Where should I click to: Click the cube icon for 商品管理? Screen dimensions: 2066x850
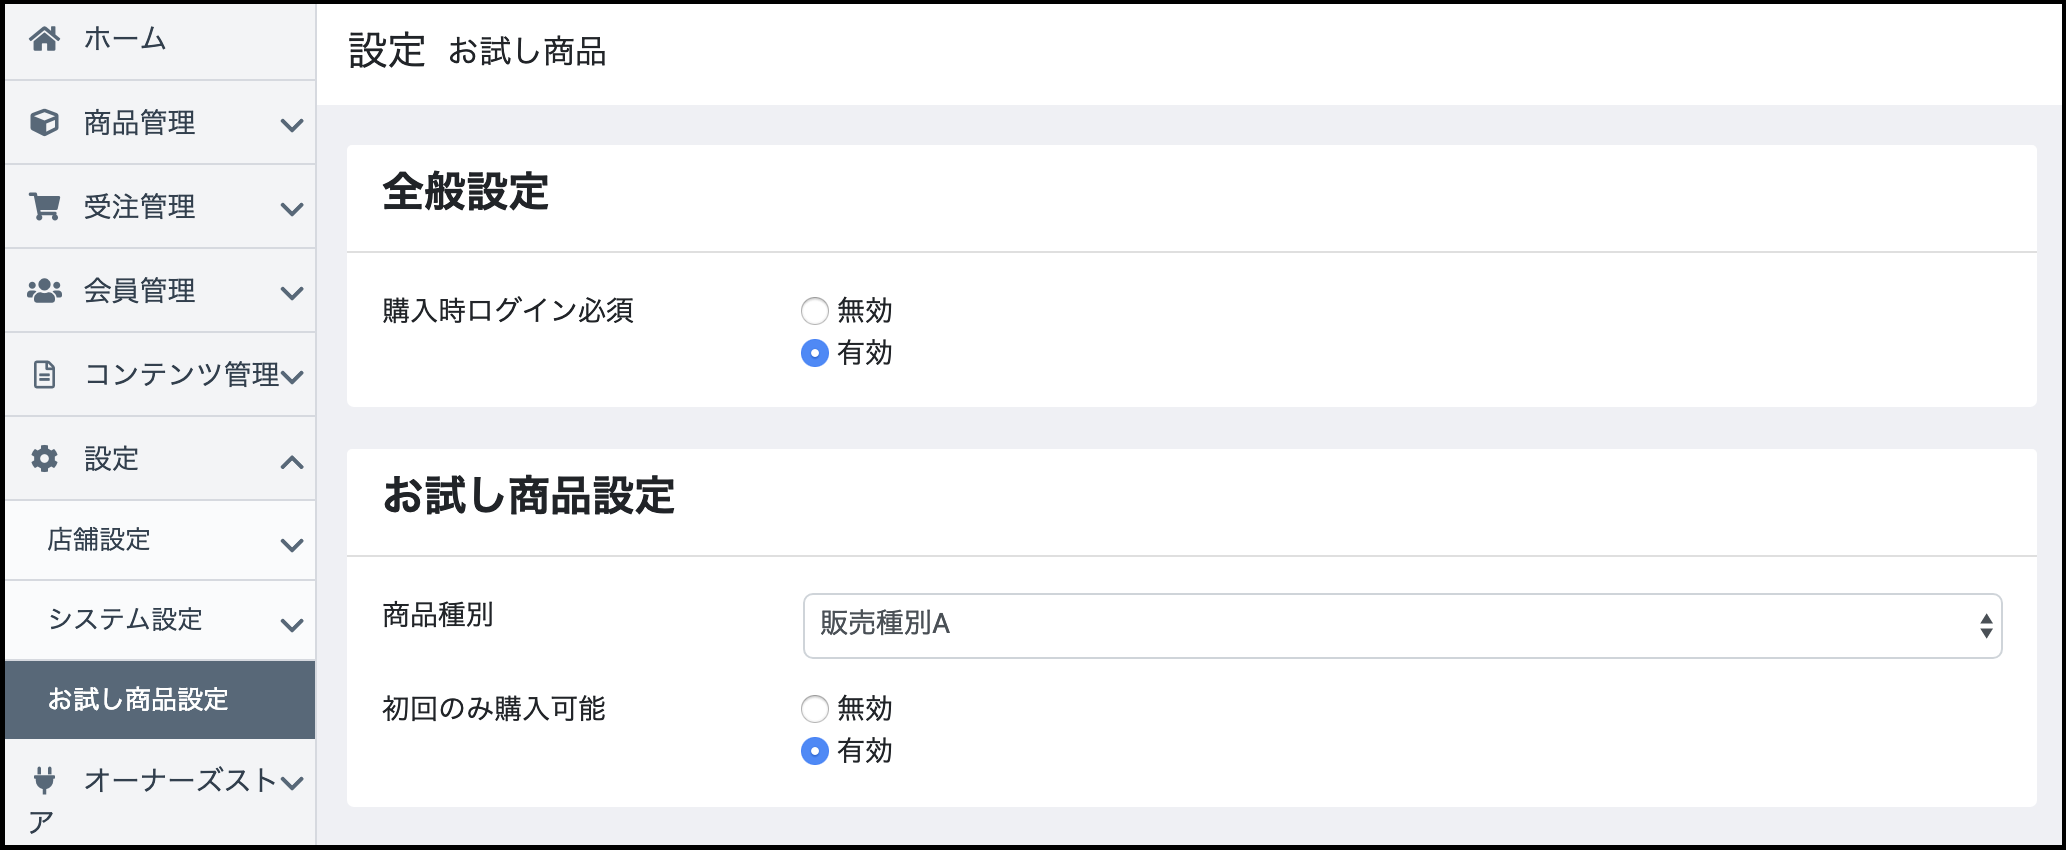click(x=44, y=122)
